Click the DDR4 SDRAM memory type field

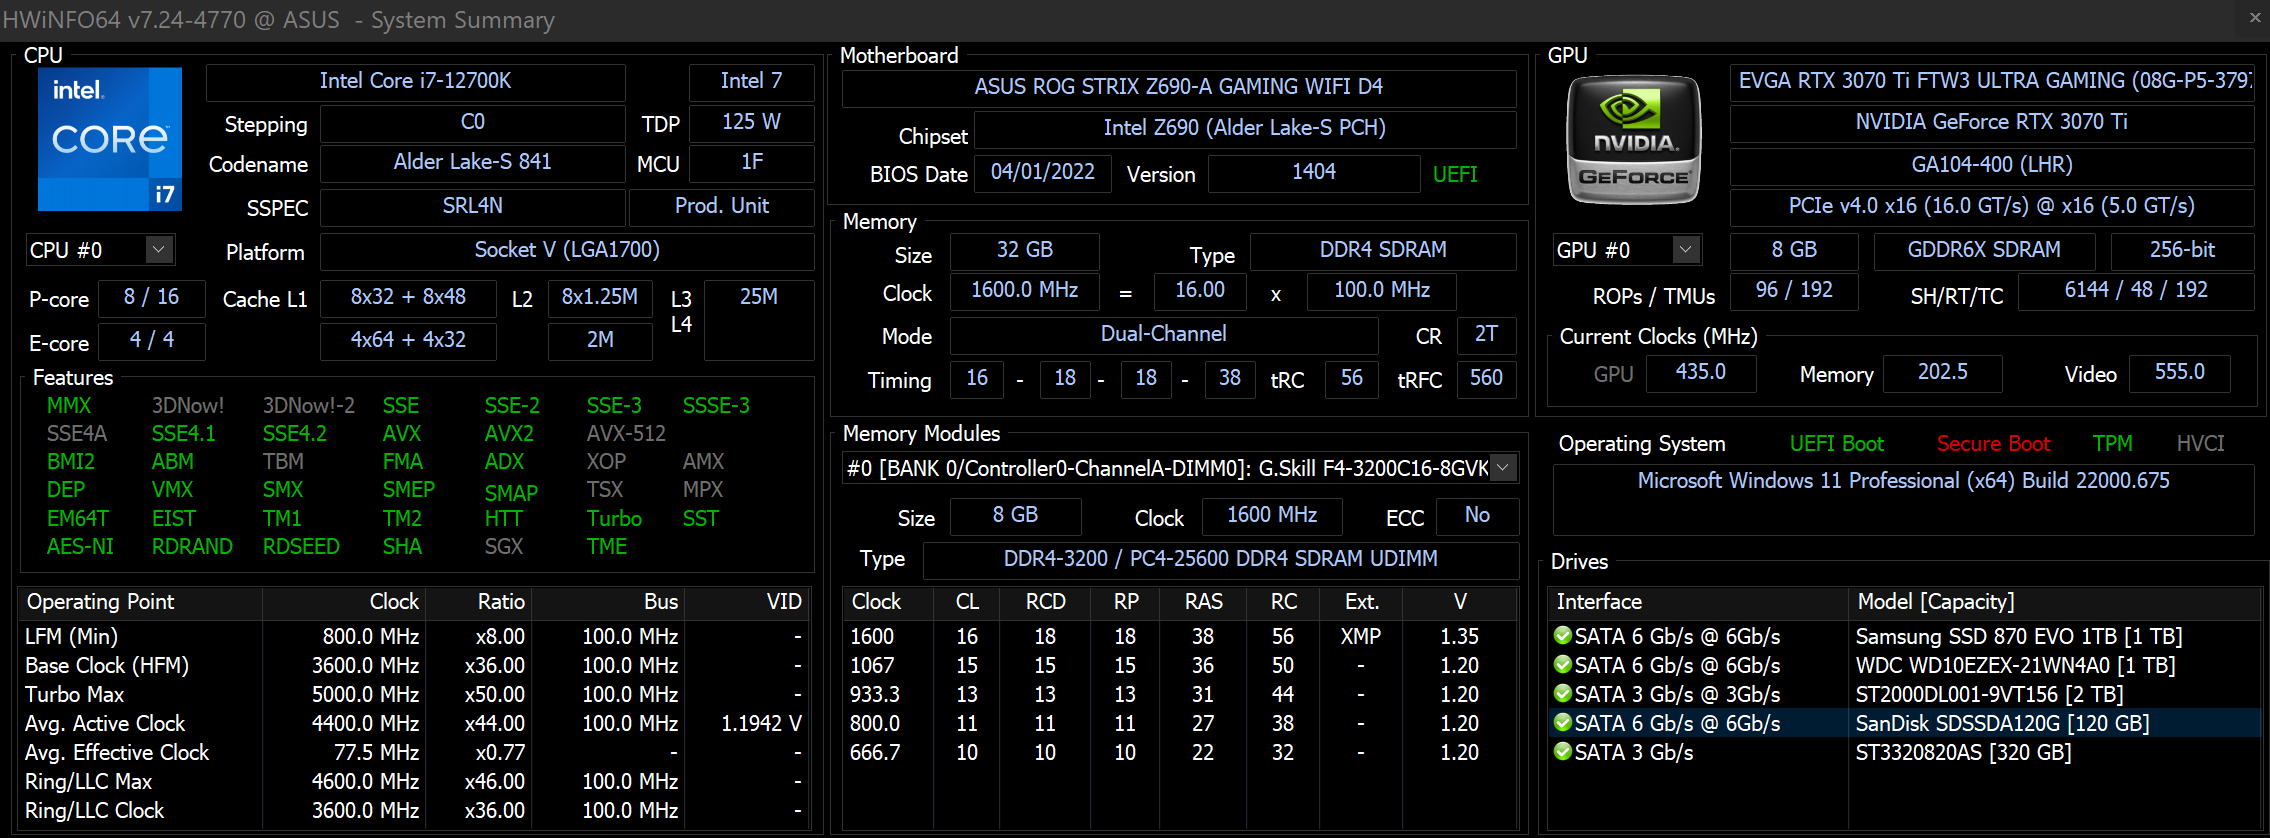click(1383, 250)
